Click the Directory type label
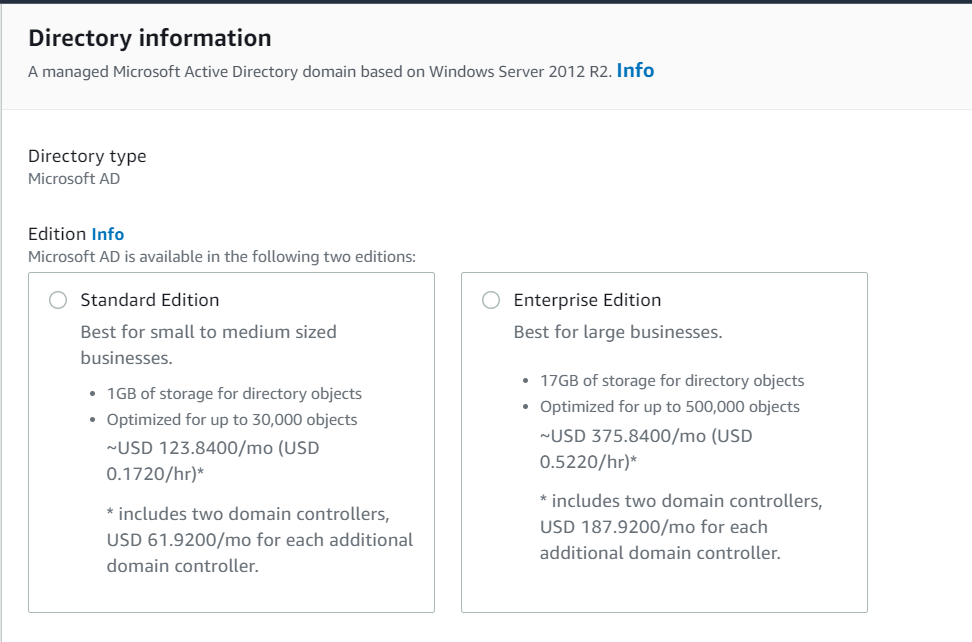Screen dimensions: 972x642 click(x=87, y=156)
